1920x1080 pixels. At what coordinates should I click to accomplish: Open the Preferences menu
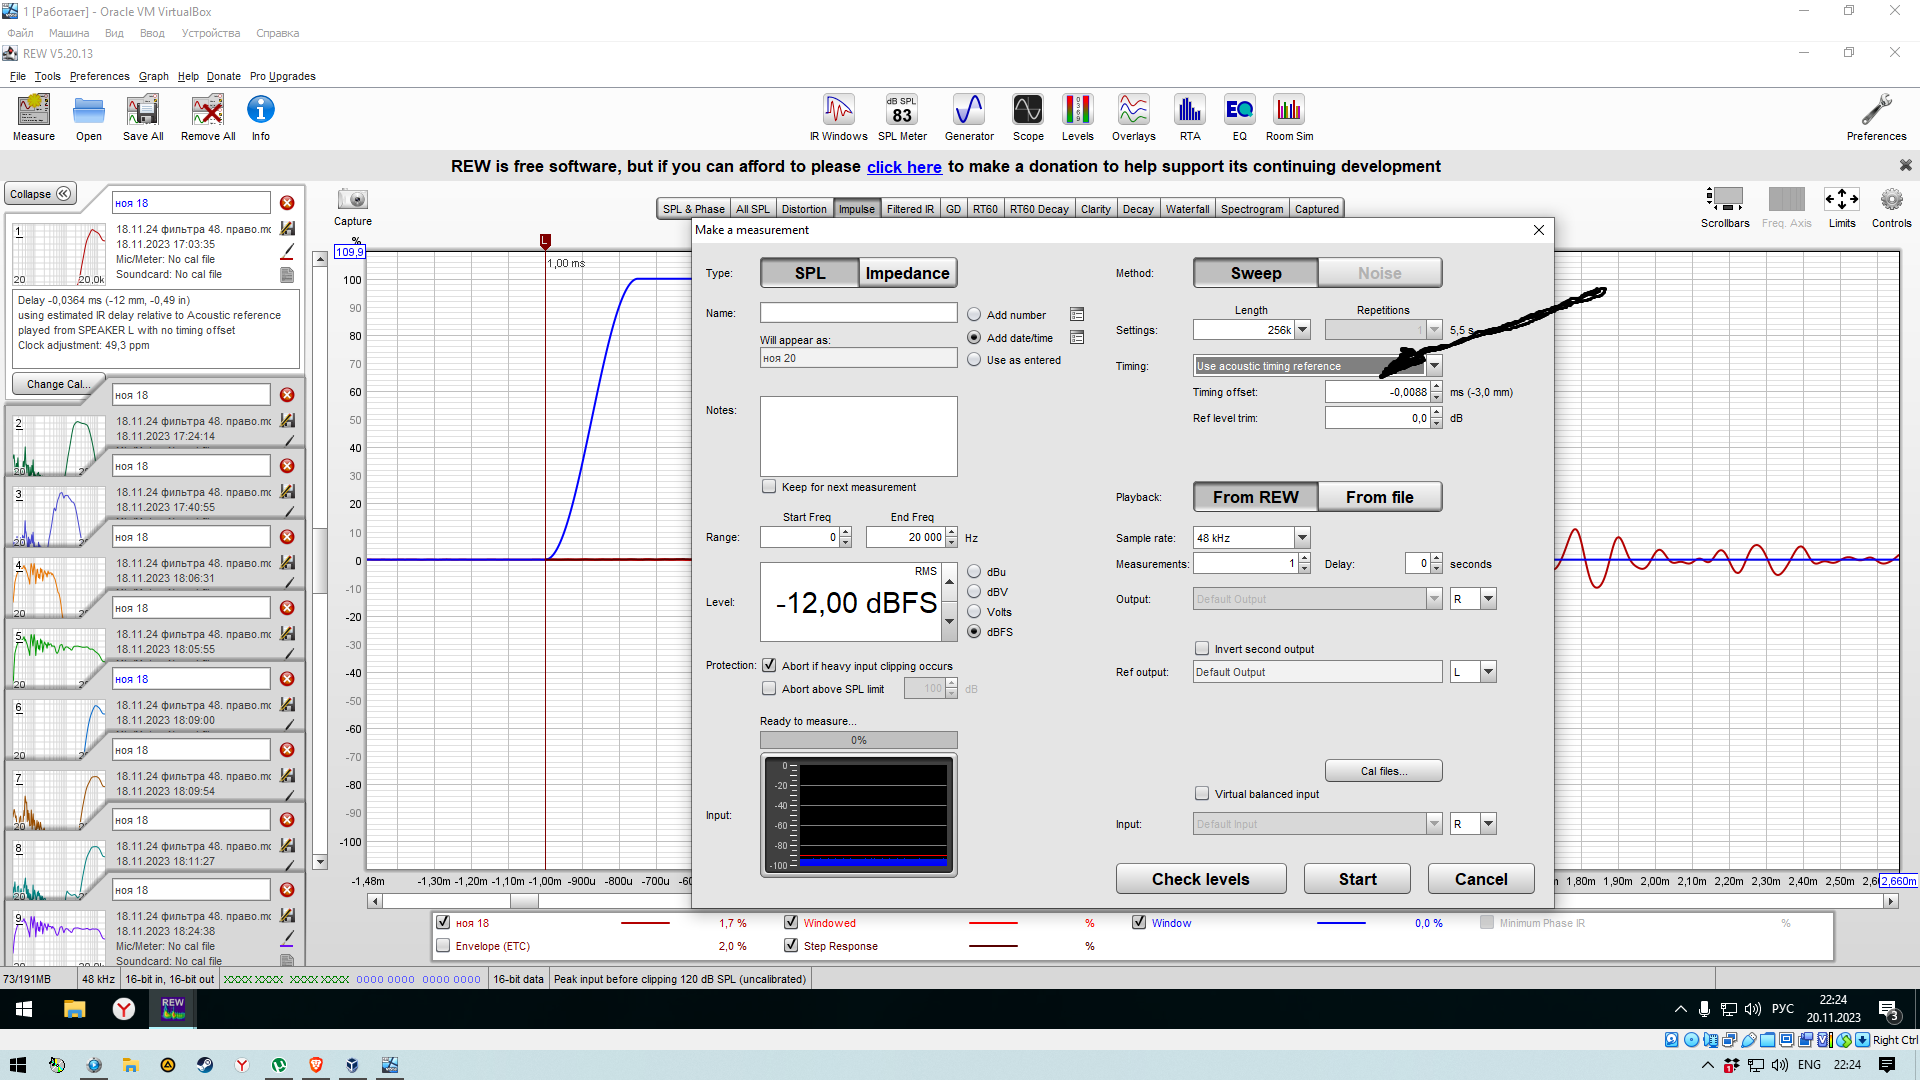99,76
